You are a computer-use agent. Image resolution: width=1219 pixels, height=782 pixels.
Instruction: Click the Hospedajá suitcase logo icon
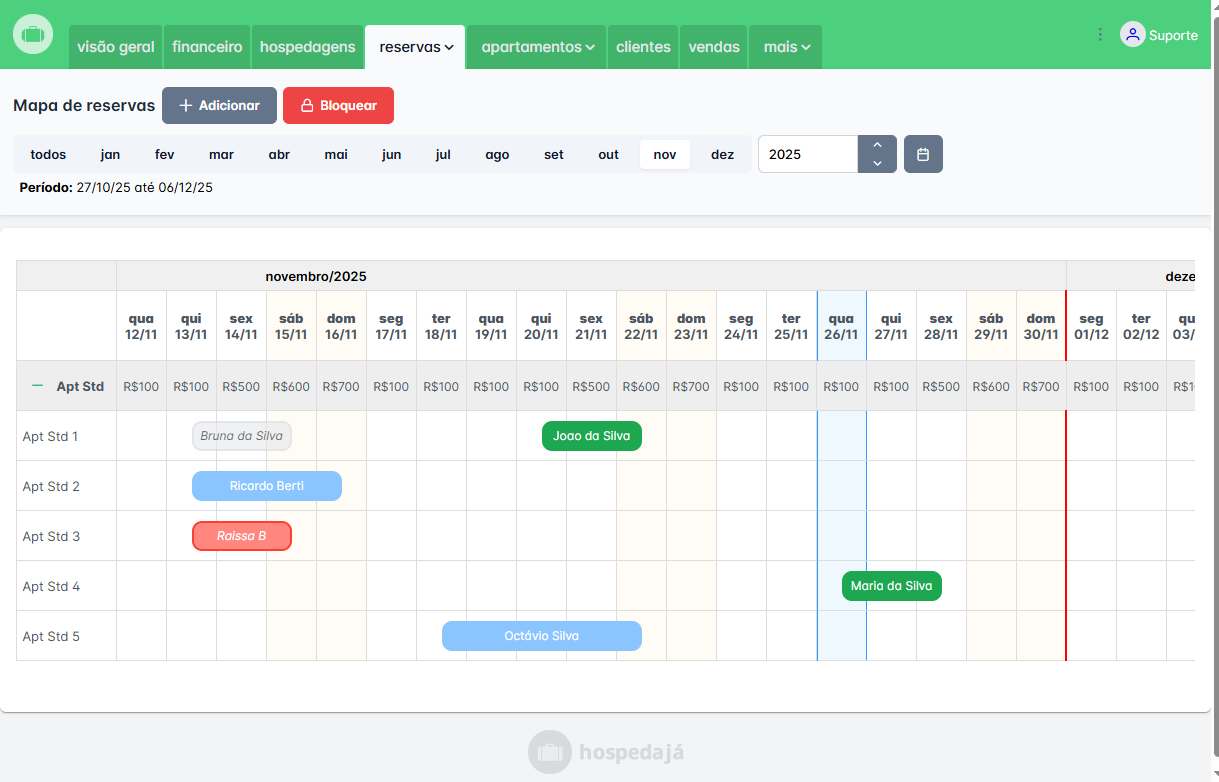33,34
